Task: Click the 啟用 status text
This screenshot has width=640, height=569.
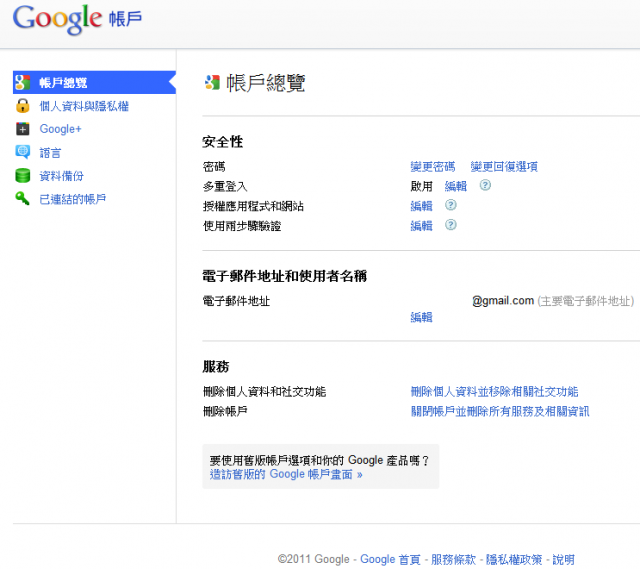Action: 421,186
